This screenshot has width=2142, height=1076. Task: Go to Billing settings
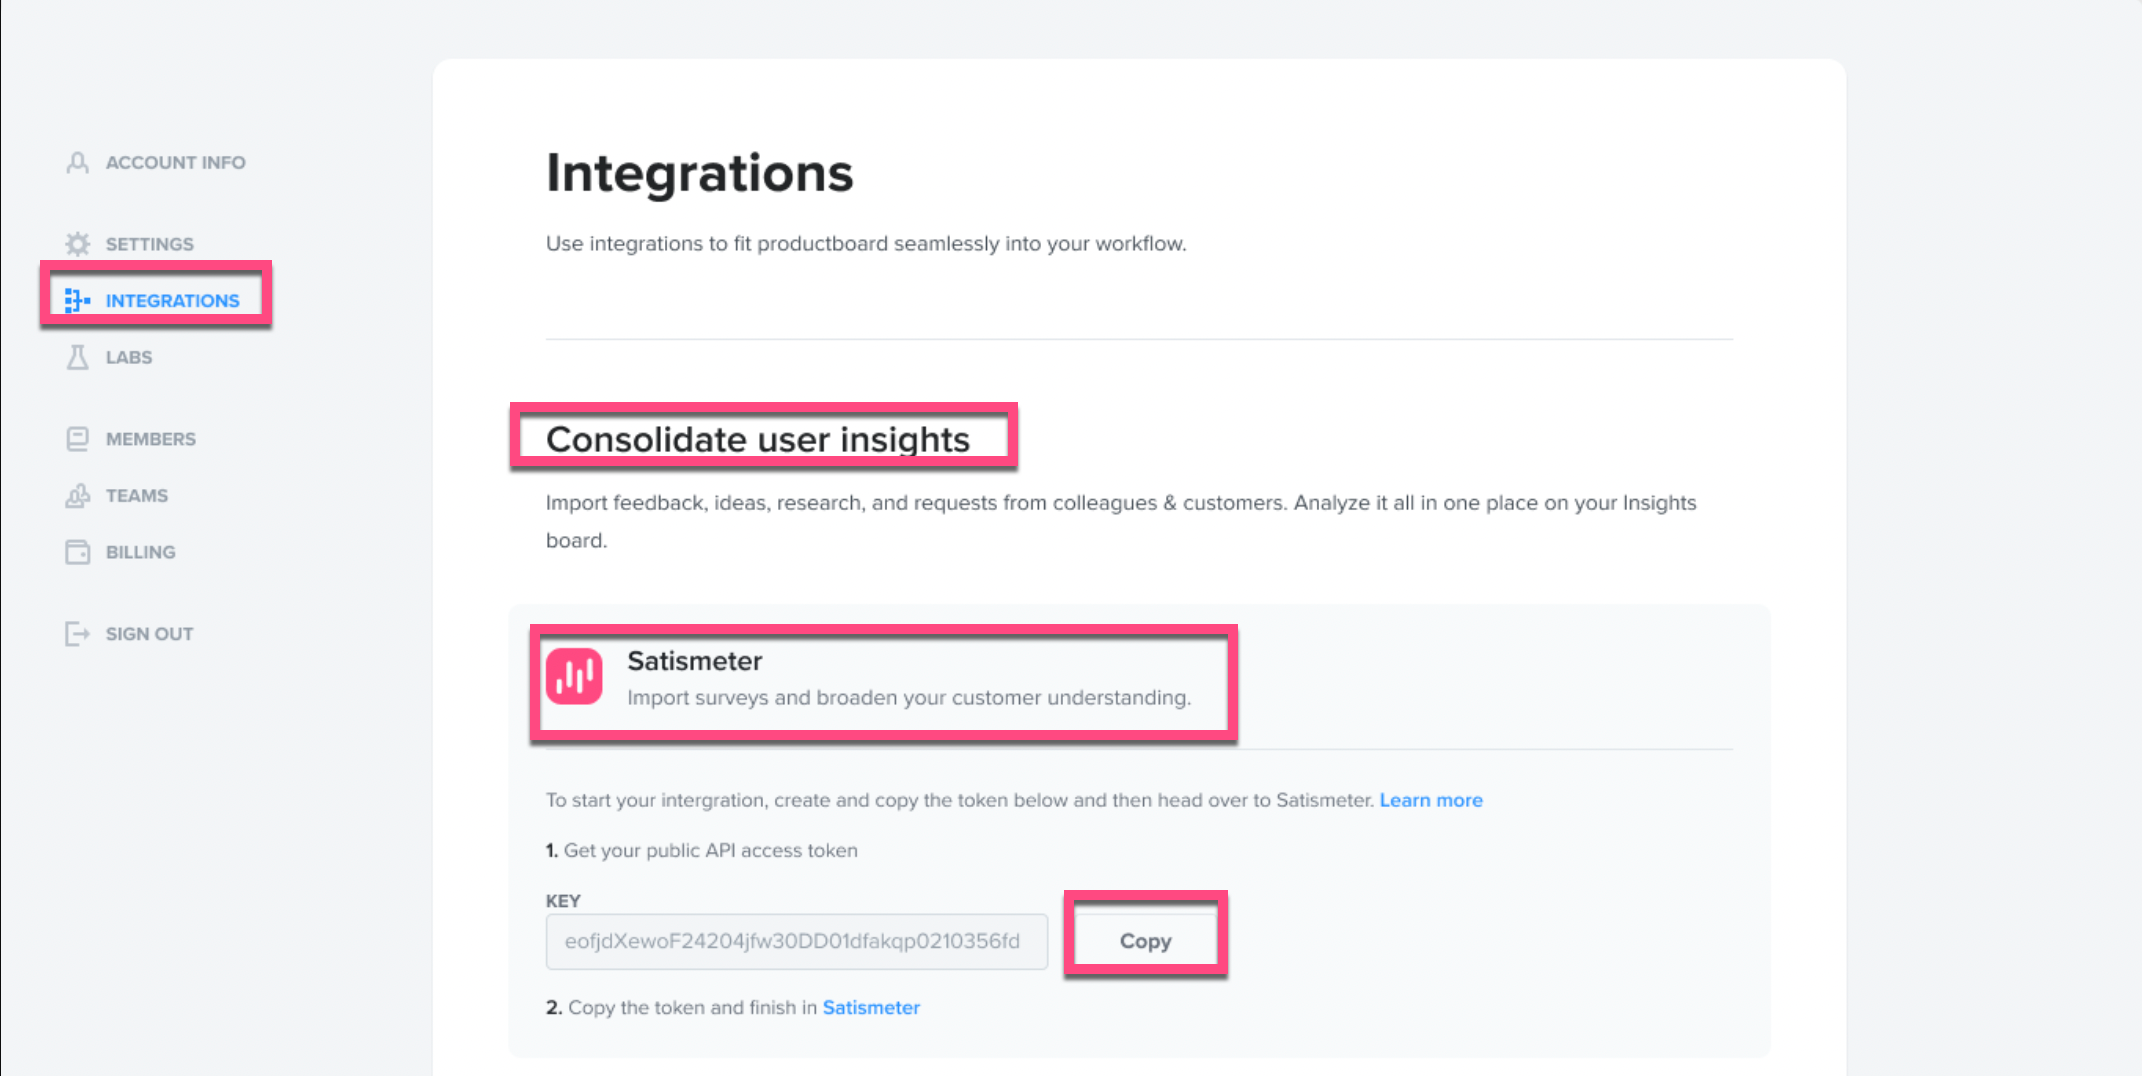click(140, 551)
